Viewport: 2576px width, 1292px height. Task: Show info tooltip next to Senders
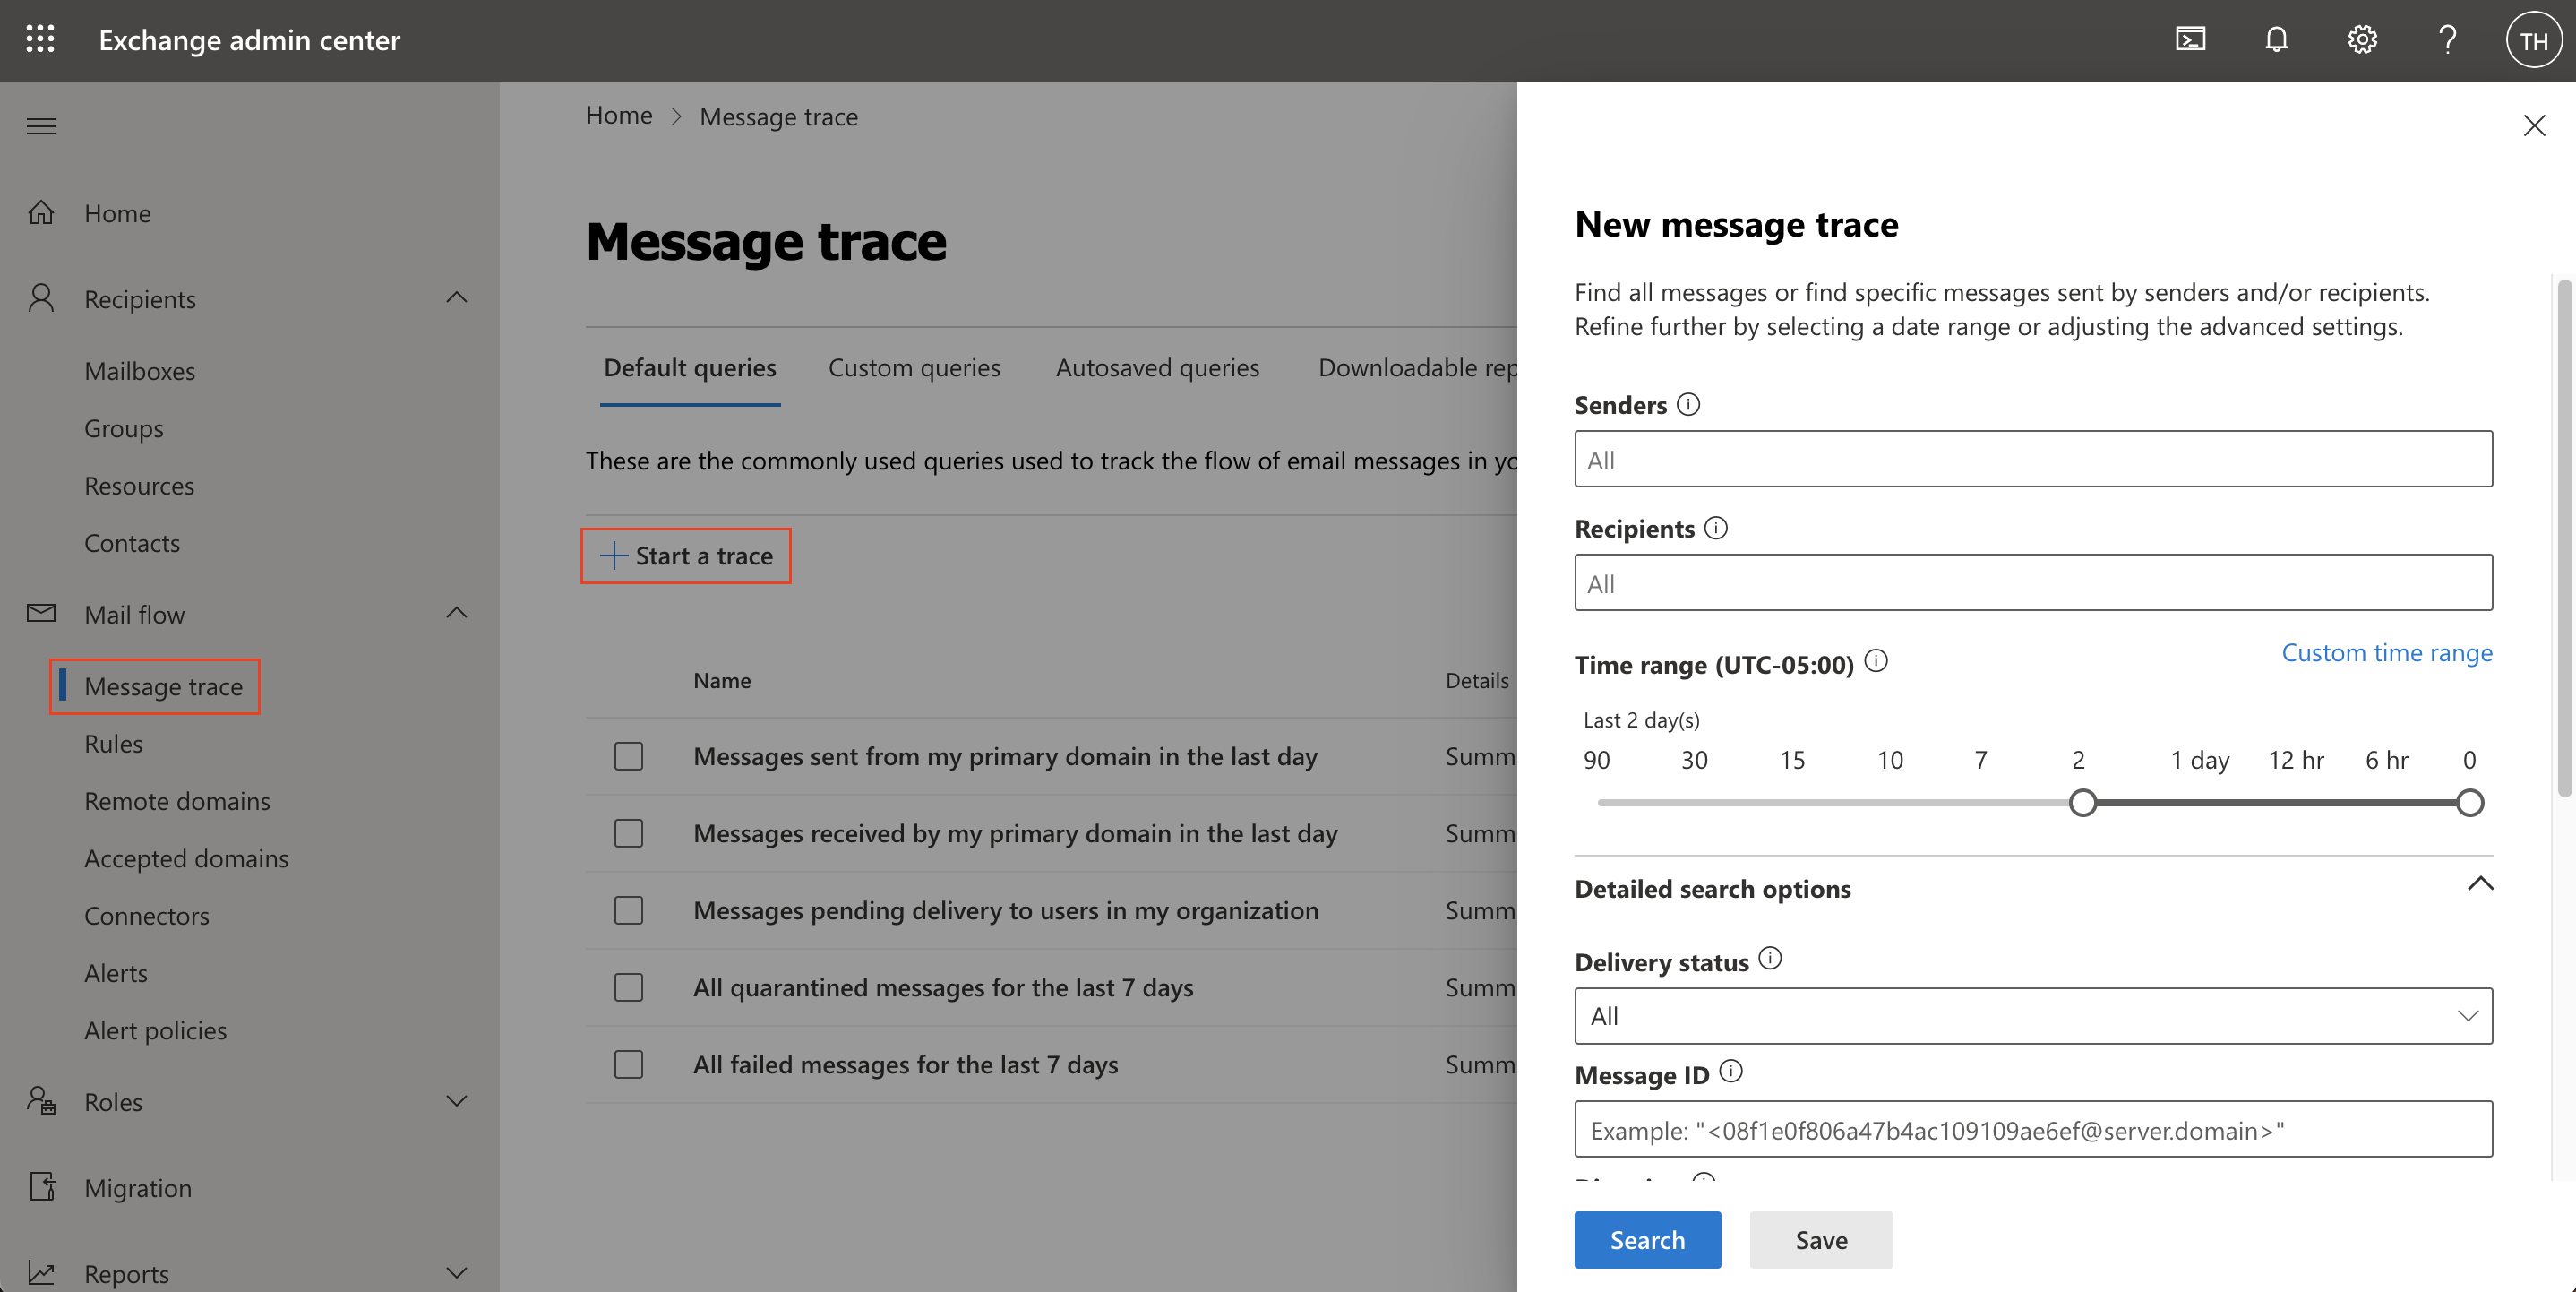coord(1688,404)
